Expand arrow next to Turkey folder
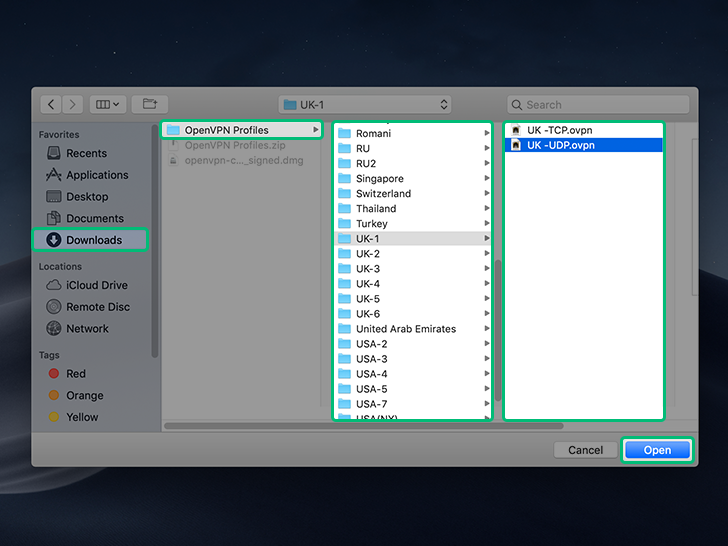 coord(487,223)
